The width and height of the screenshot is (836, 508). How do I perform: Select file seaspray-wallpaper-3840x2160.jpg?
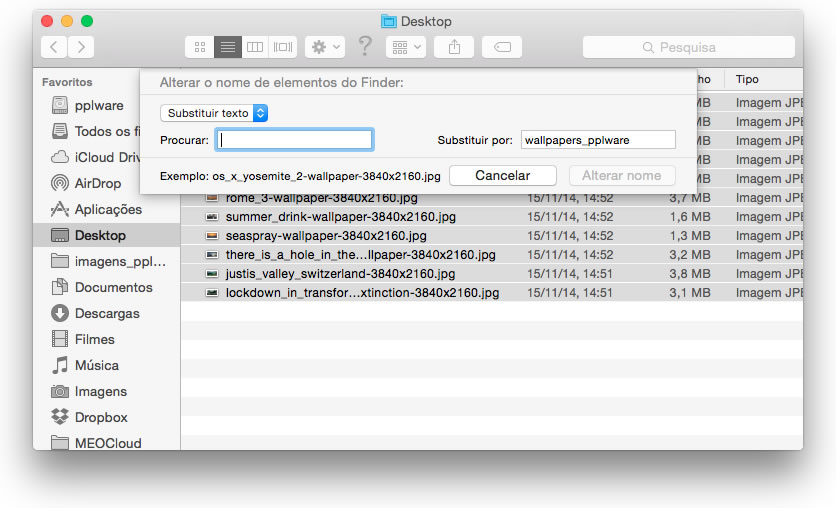(x=326, y=236)
